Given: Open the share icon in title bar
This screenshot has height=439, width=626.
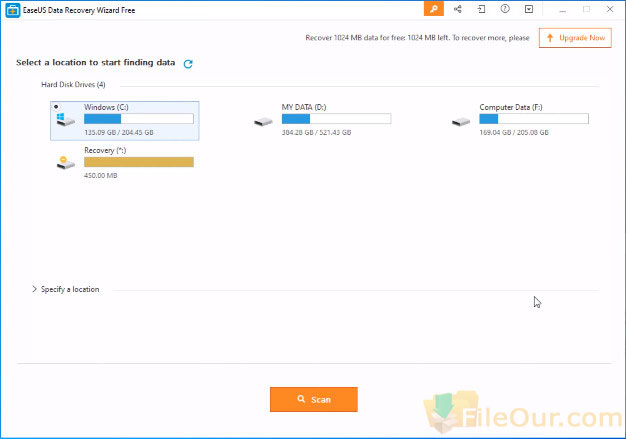Looking at the screenshot, I should (458, 9).
